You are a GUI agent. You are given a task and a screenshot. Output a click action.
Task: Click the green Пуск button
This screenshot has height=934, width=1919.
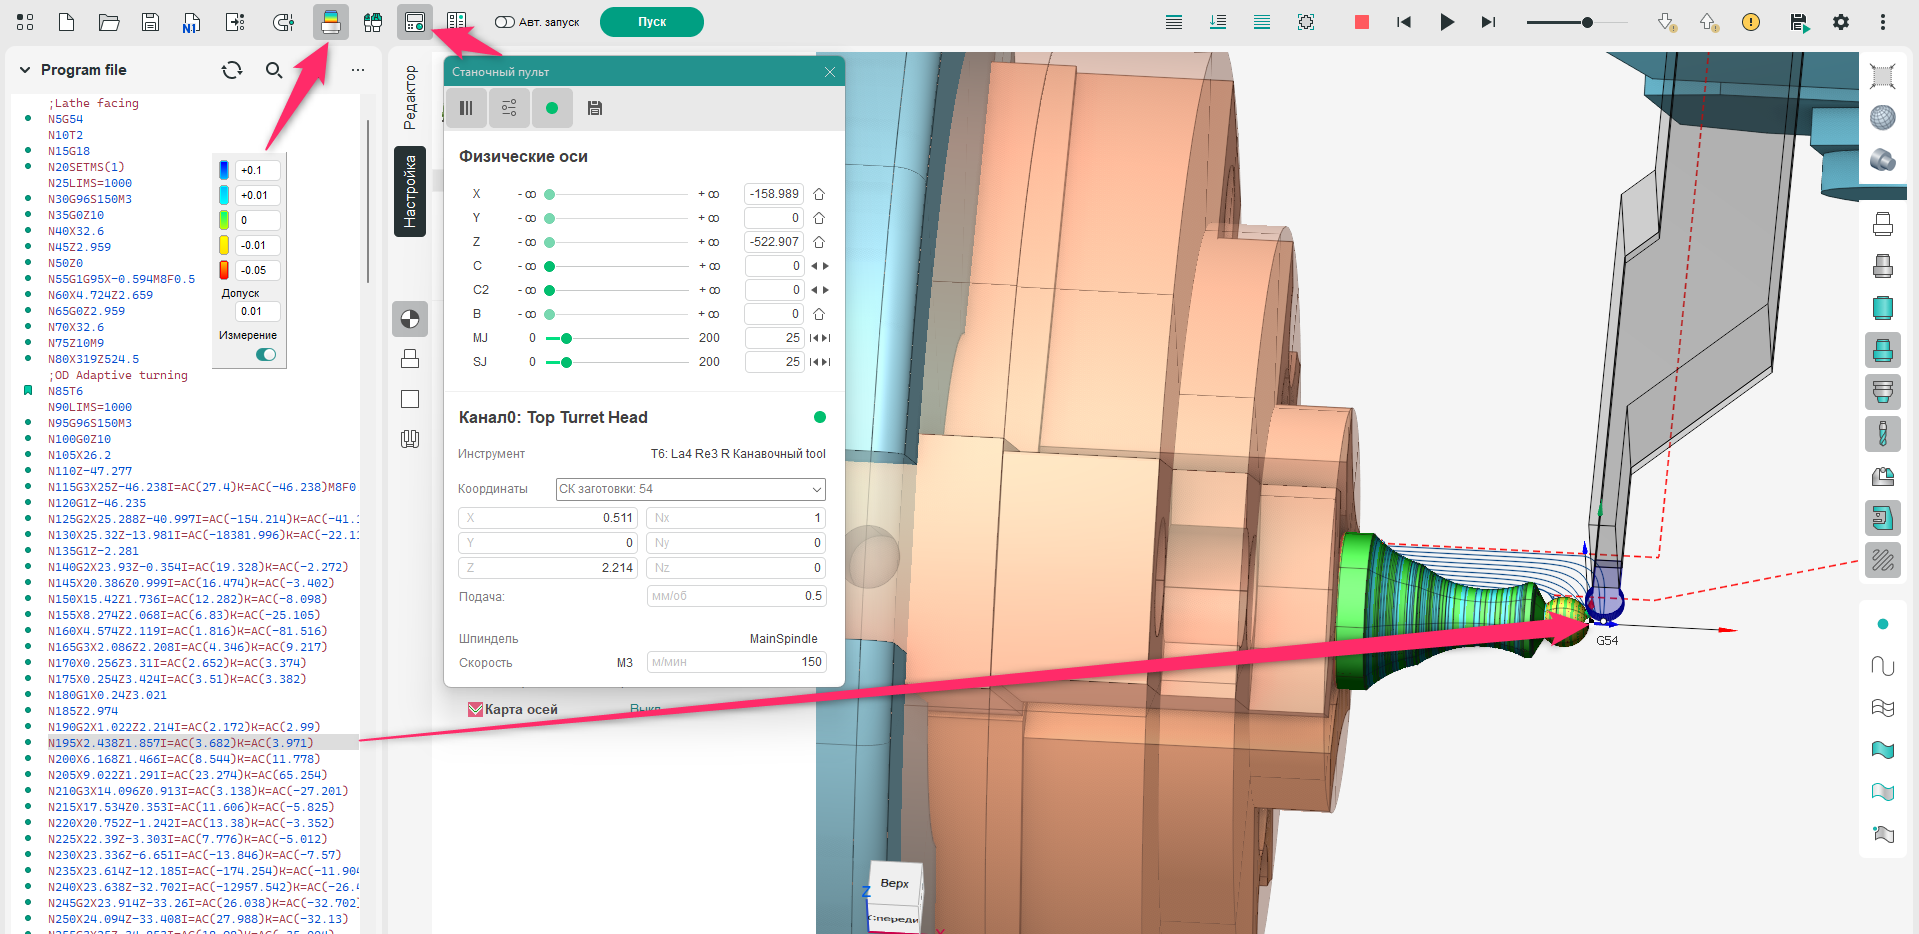click(651, 22)
